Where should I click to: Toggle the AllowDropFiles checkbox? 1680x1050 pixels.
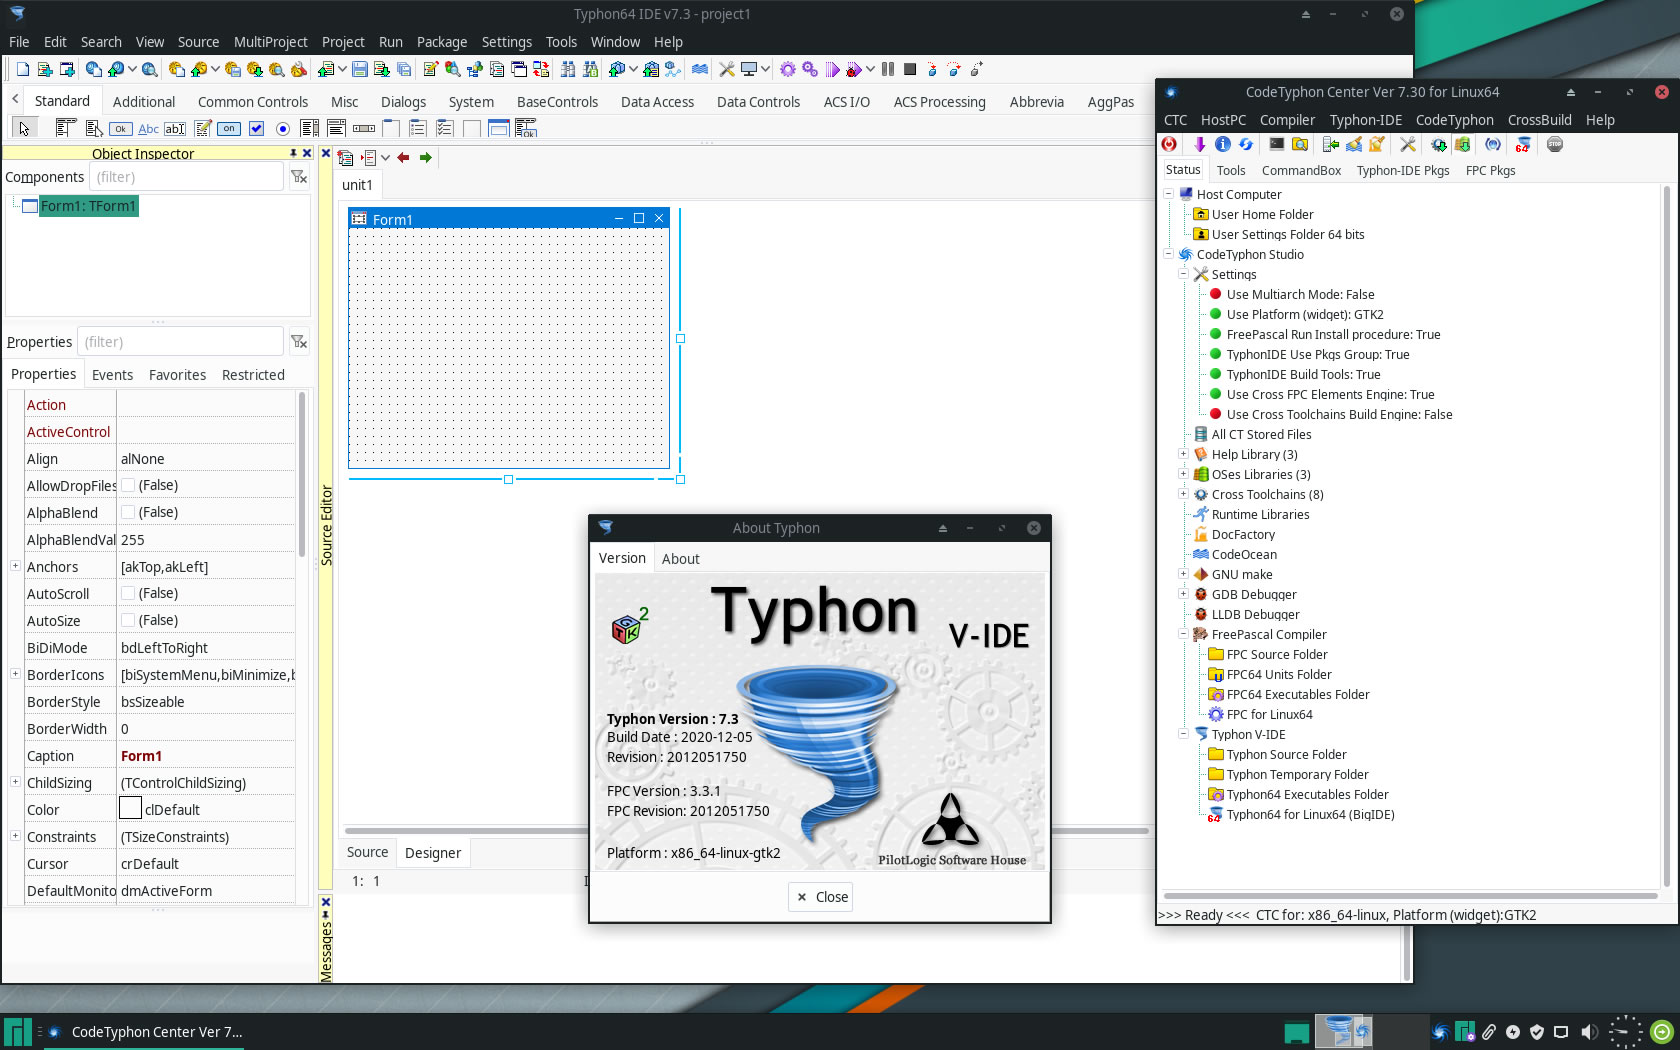click(128, 485)
